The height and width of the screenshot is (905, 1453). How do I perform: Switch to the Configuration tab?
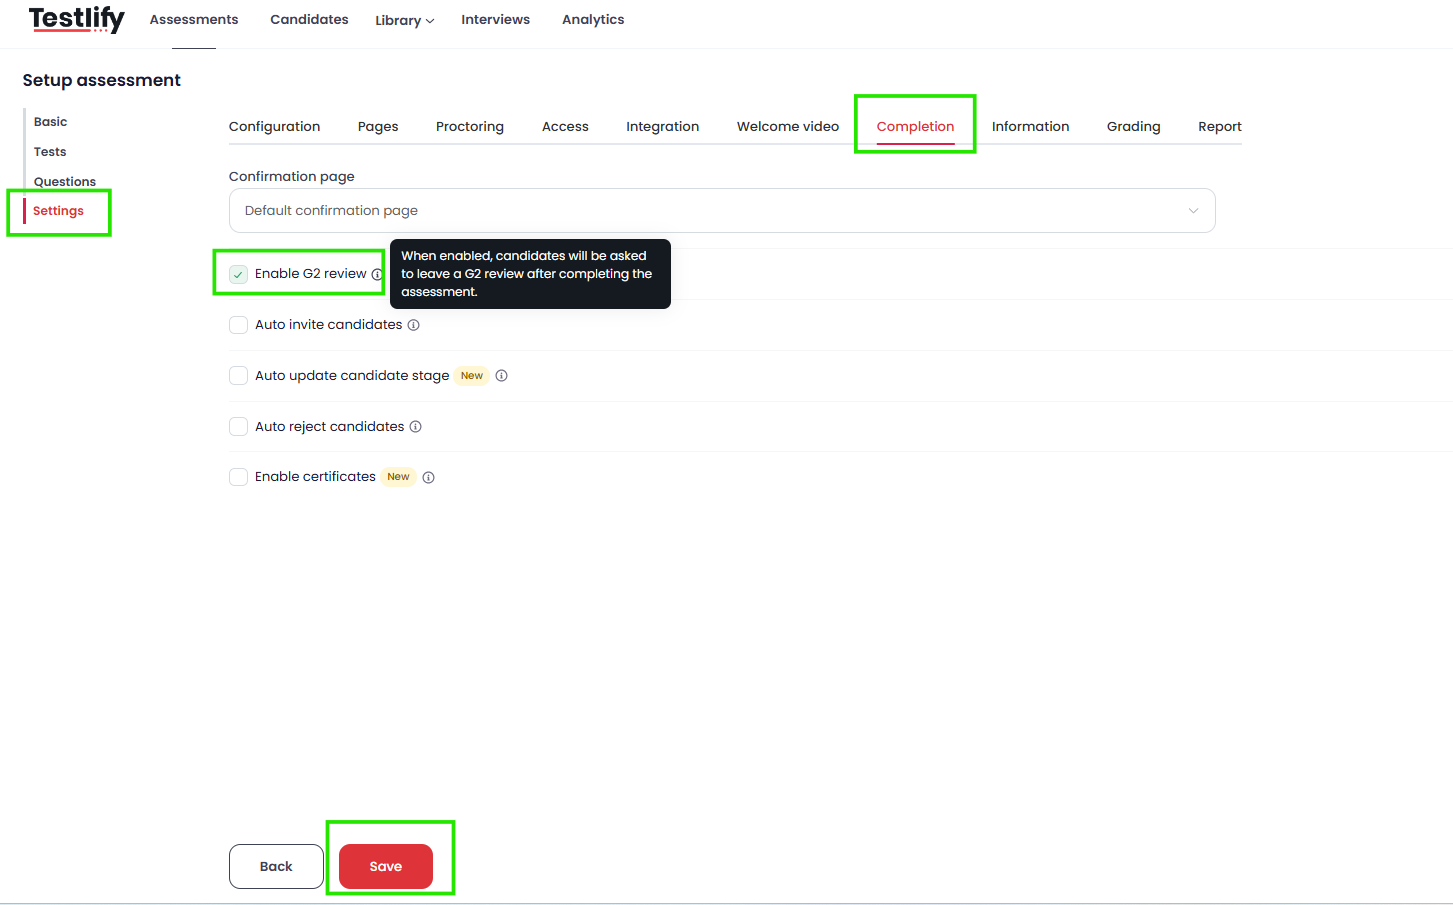tap(274, 127)
